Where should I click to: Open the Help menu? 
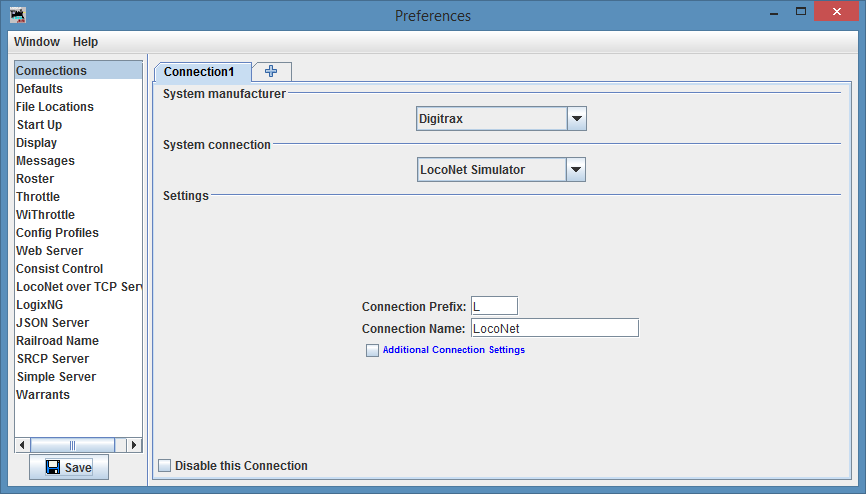click(x=85, y=42)
